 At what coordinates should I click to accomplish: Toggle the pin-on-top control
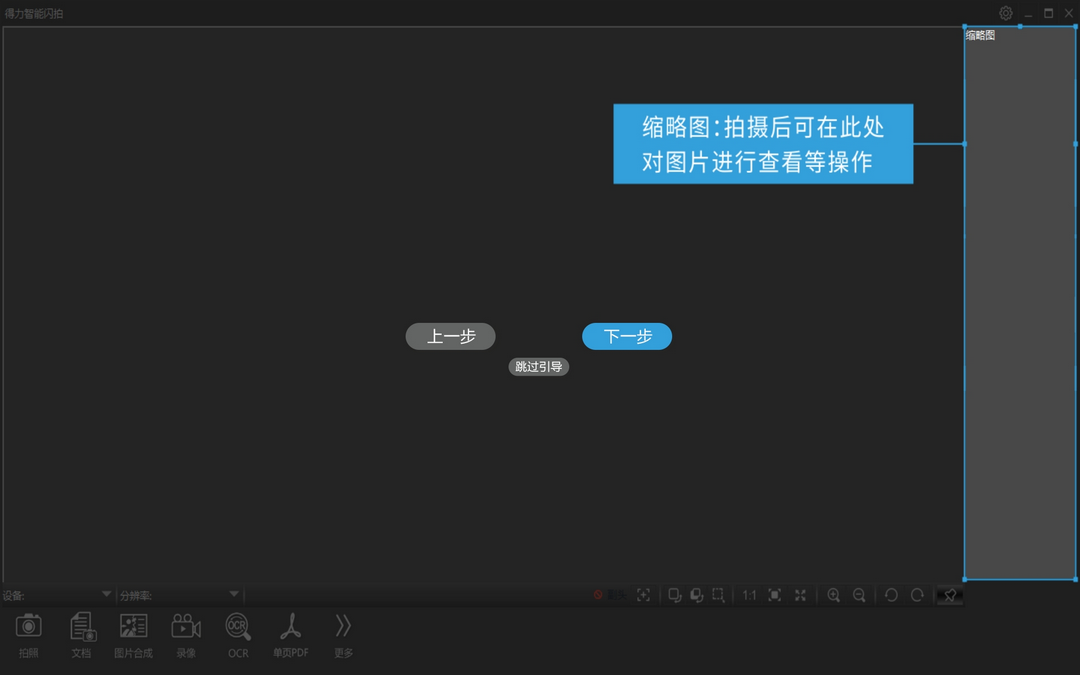[948, 595]
